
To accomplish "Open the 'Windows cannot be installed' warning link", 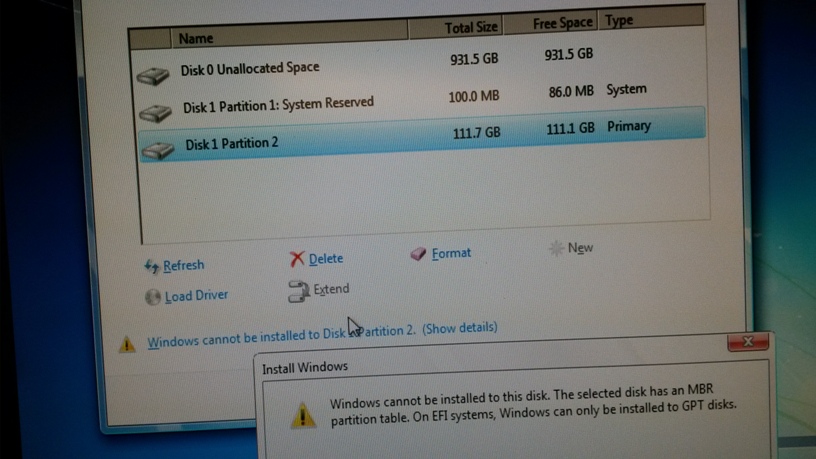I will pos(281,336).
